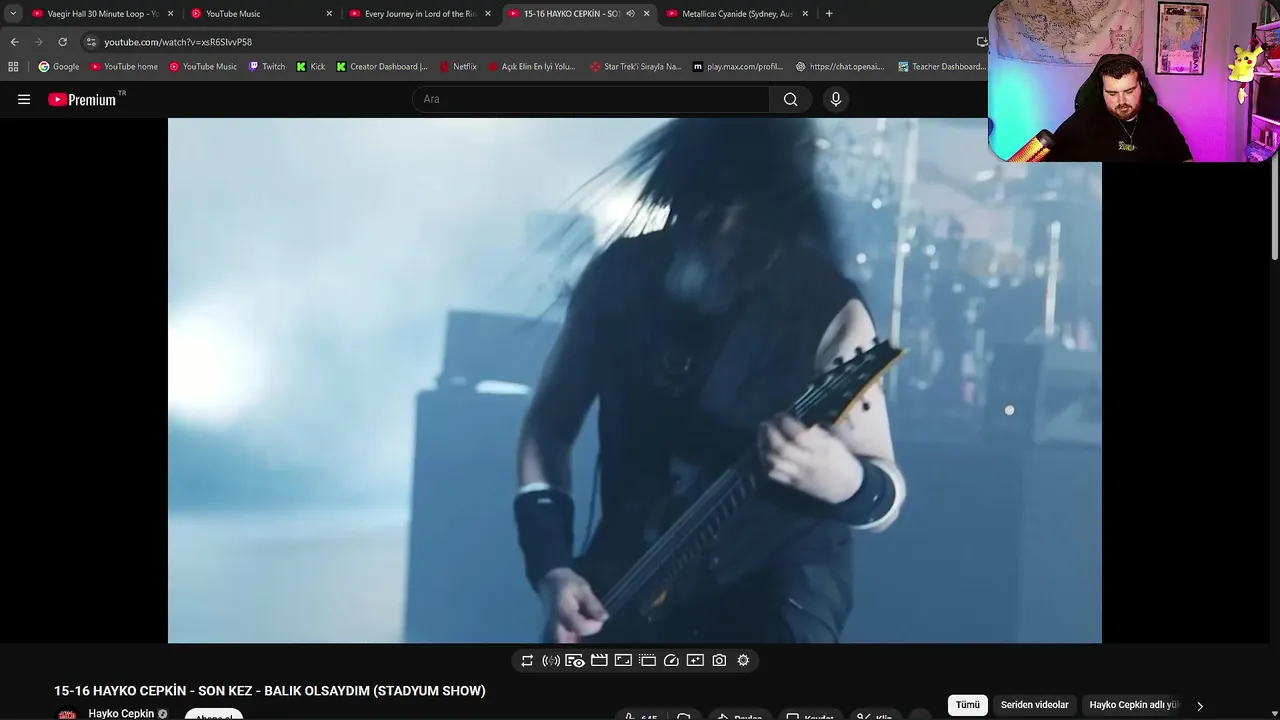Toggle the loop video icon below the player

pyautogui.click(x=527, y=660)
